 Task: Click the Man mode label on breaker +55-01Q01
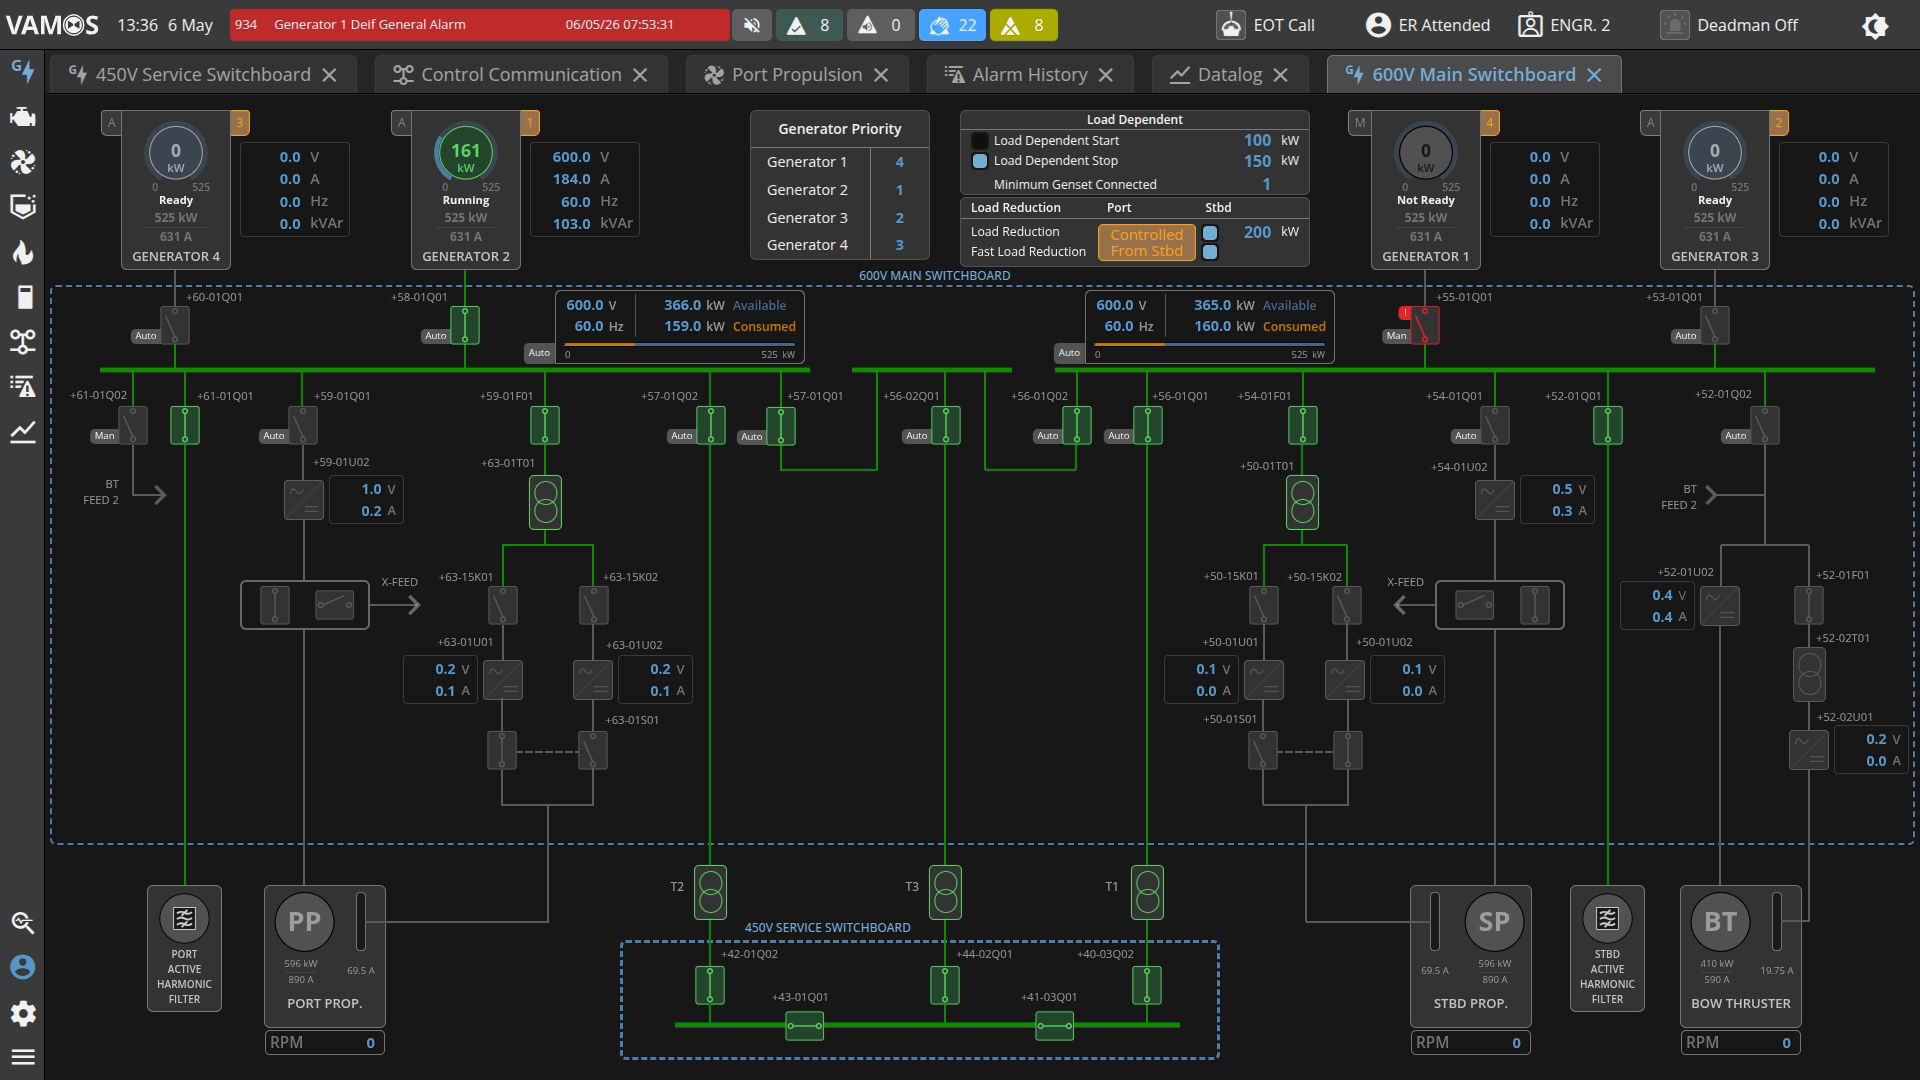pos(1396,336)
